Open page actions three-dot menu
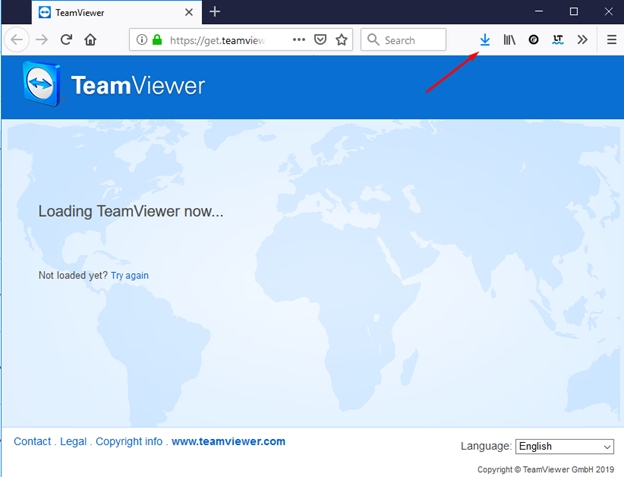The width and height of the screenshot is (624, 477). pyautogui.click(x=299, y=40)
